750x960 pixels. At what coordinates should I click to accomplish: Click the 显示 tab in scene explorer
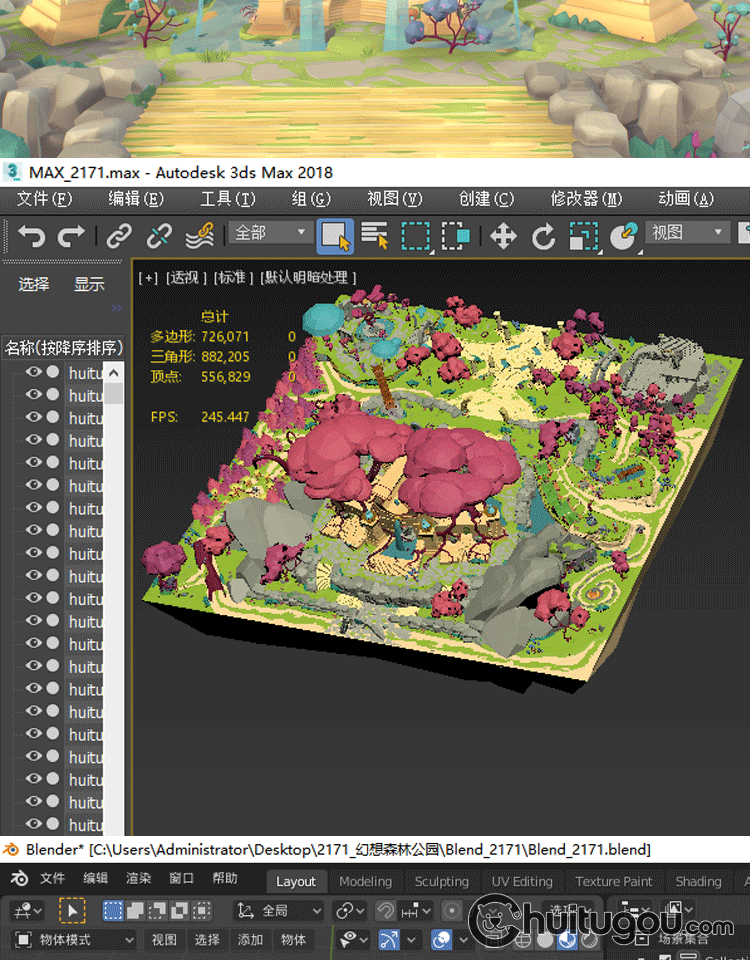click(x=89, y=284)
